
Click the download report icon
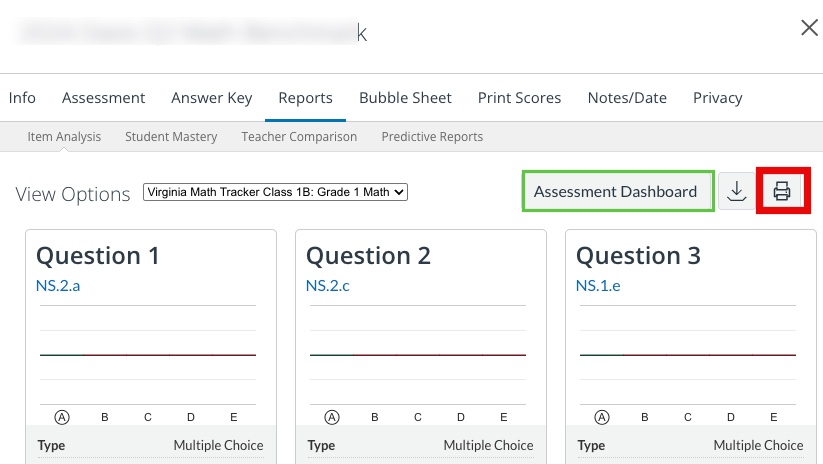tap(737, 191)
